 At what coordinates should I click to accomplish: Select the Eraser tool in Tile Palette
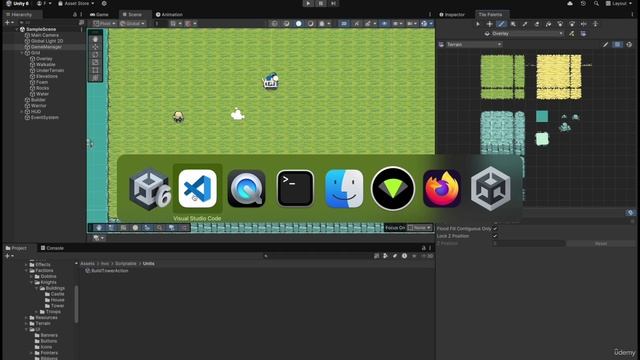[x=537, y=24]
